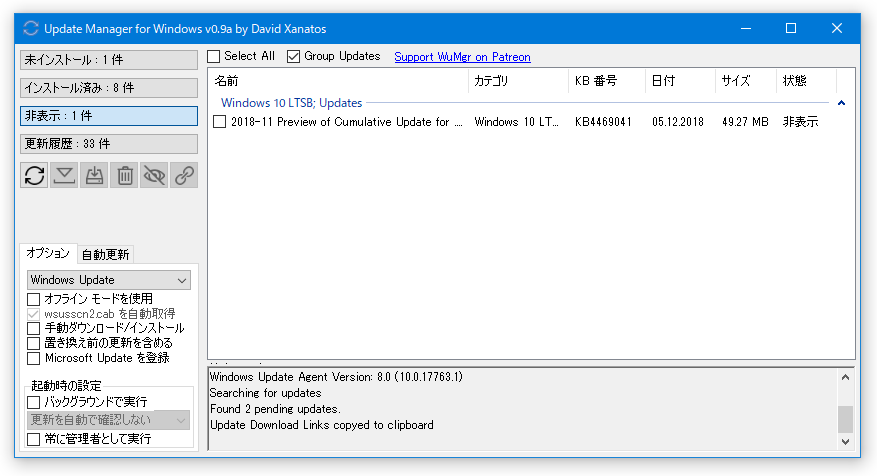Open the Windows Update source dropdown
877x476 pixels.
point(109,280)
